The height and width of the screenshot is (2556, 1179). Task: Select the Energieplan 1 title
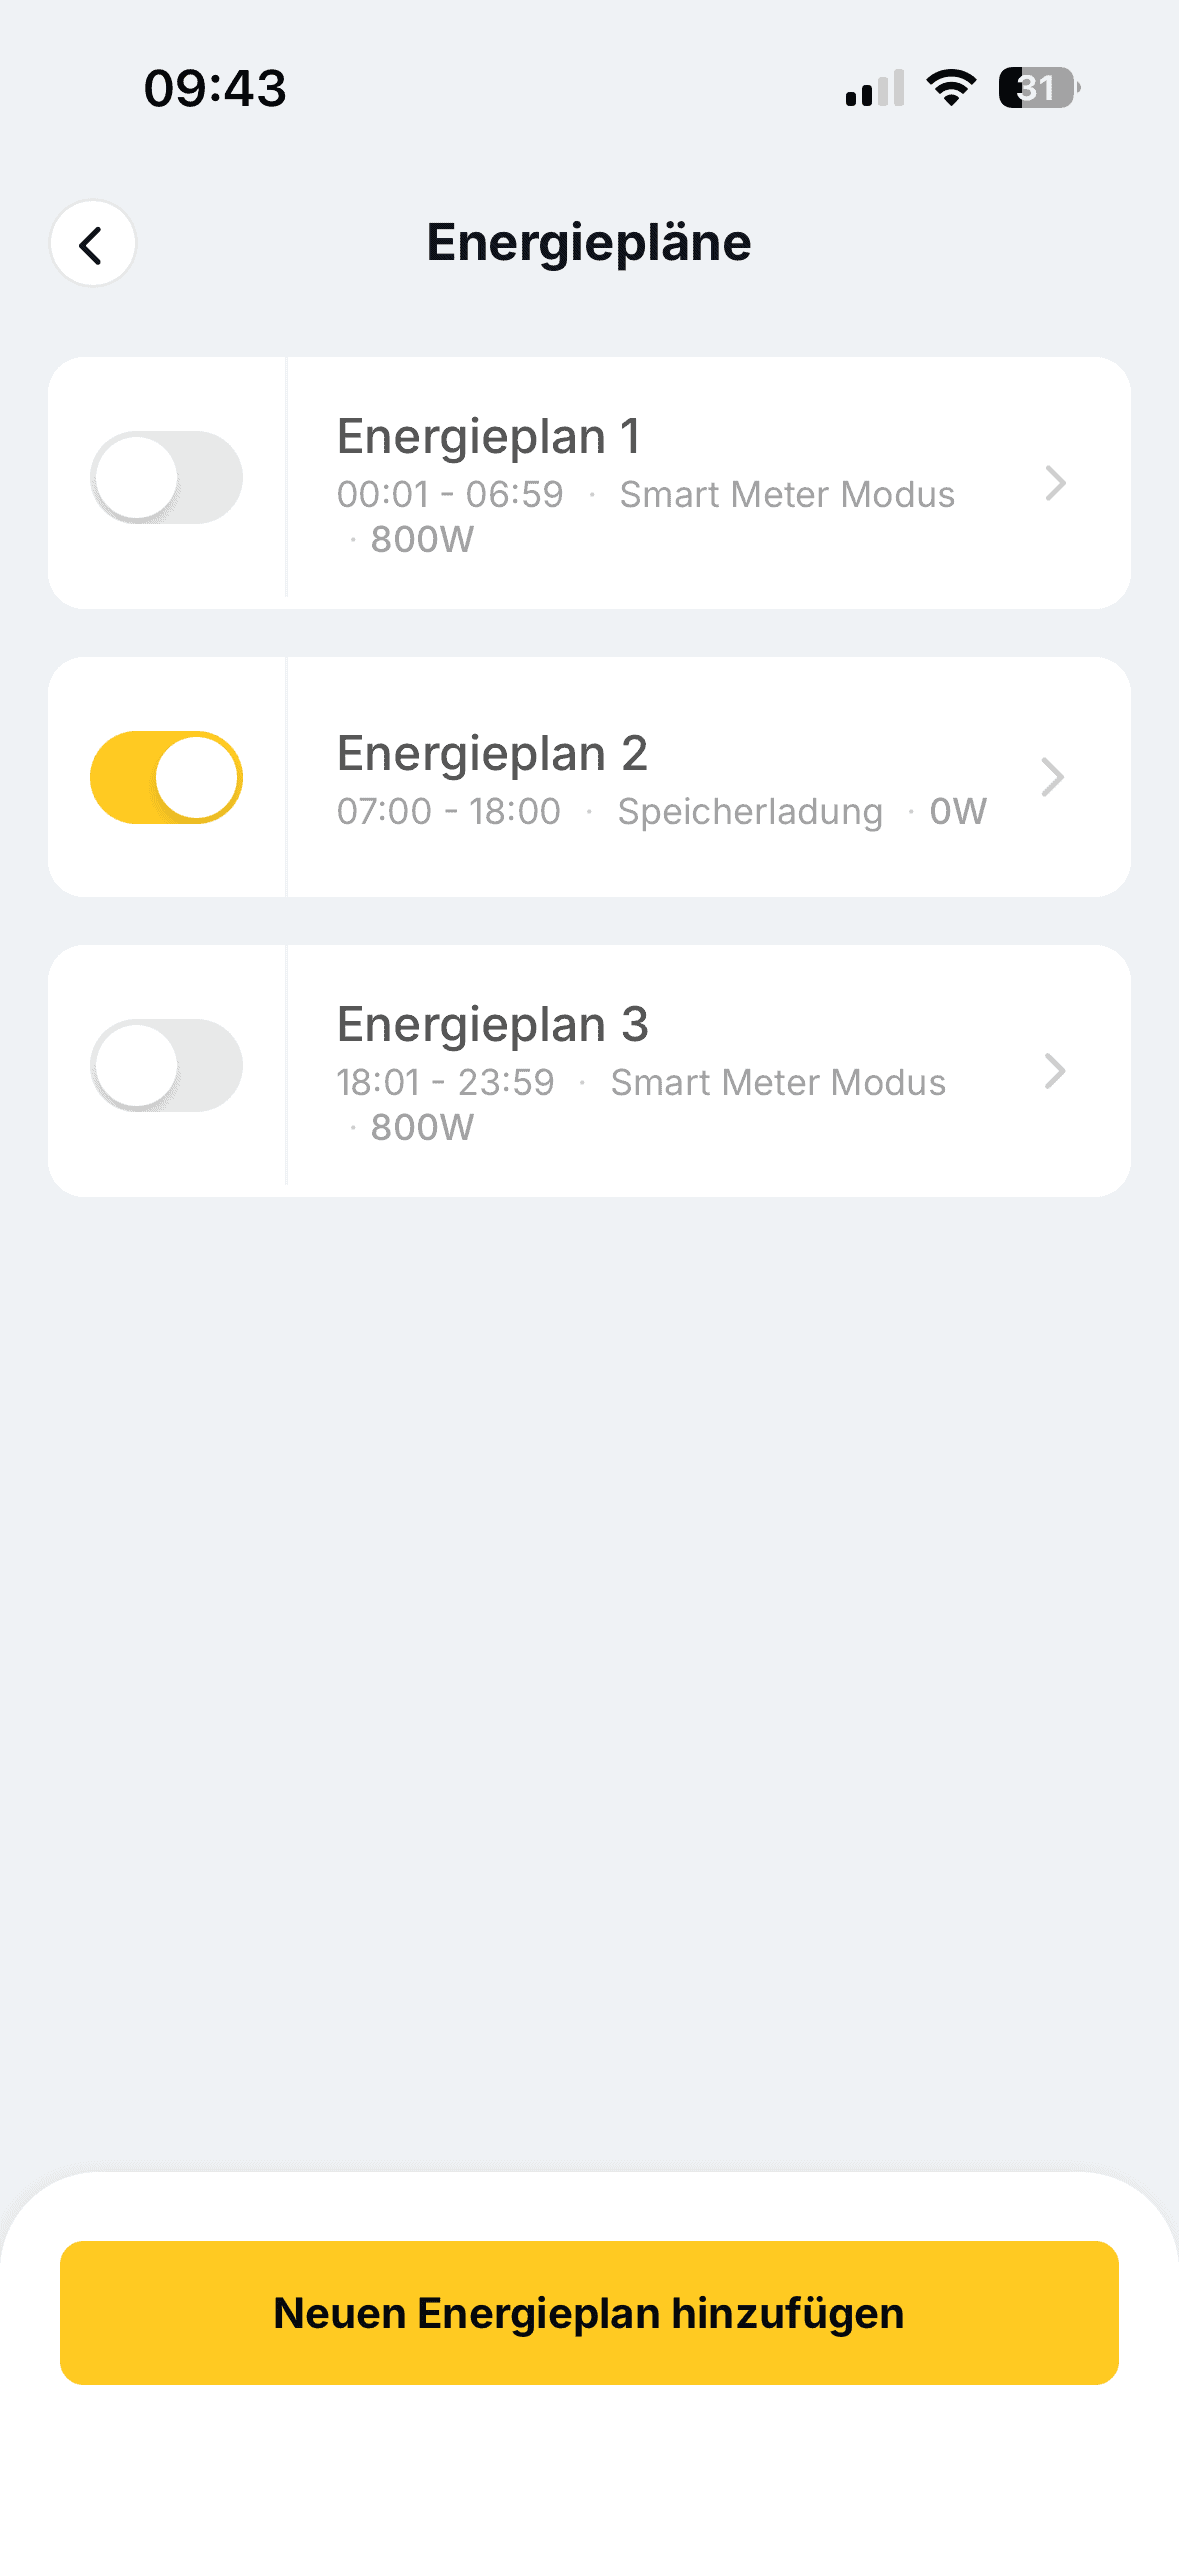point(488,436)
